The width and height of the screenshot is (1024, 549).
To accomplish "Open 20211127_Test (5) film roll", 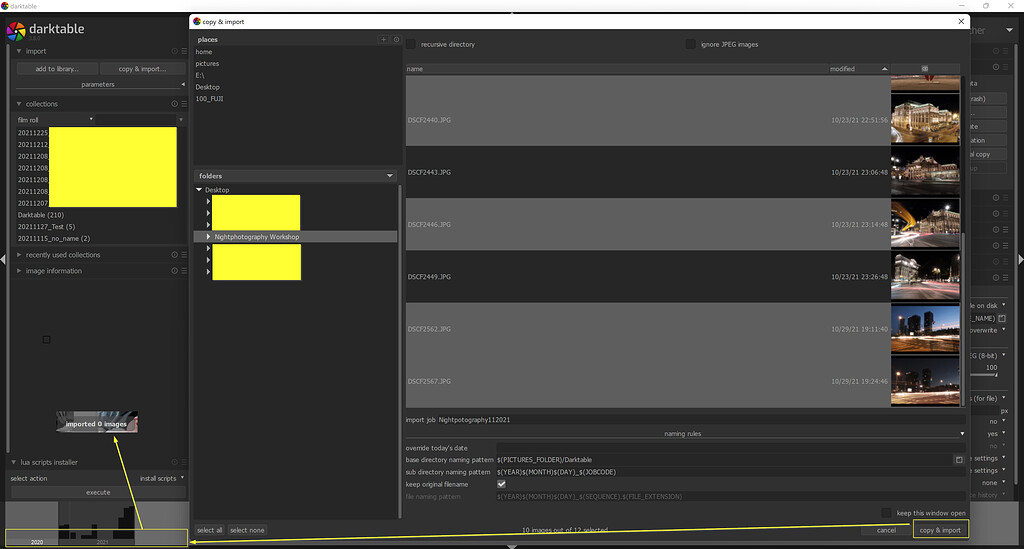I will [46, 227].
